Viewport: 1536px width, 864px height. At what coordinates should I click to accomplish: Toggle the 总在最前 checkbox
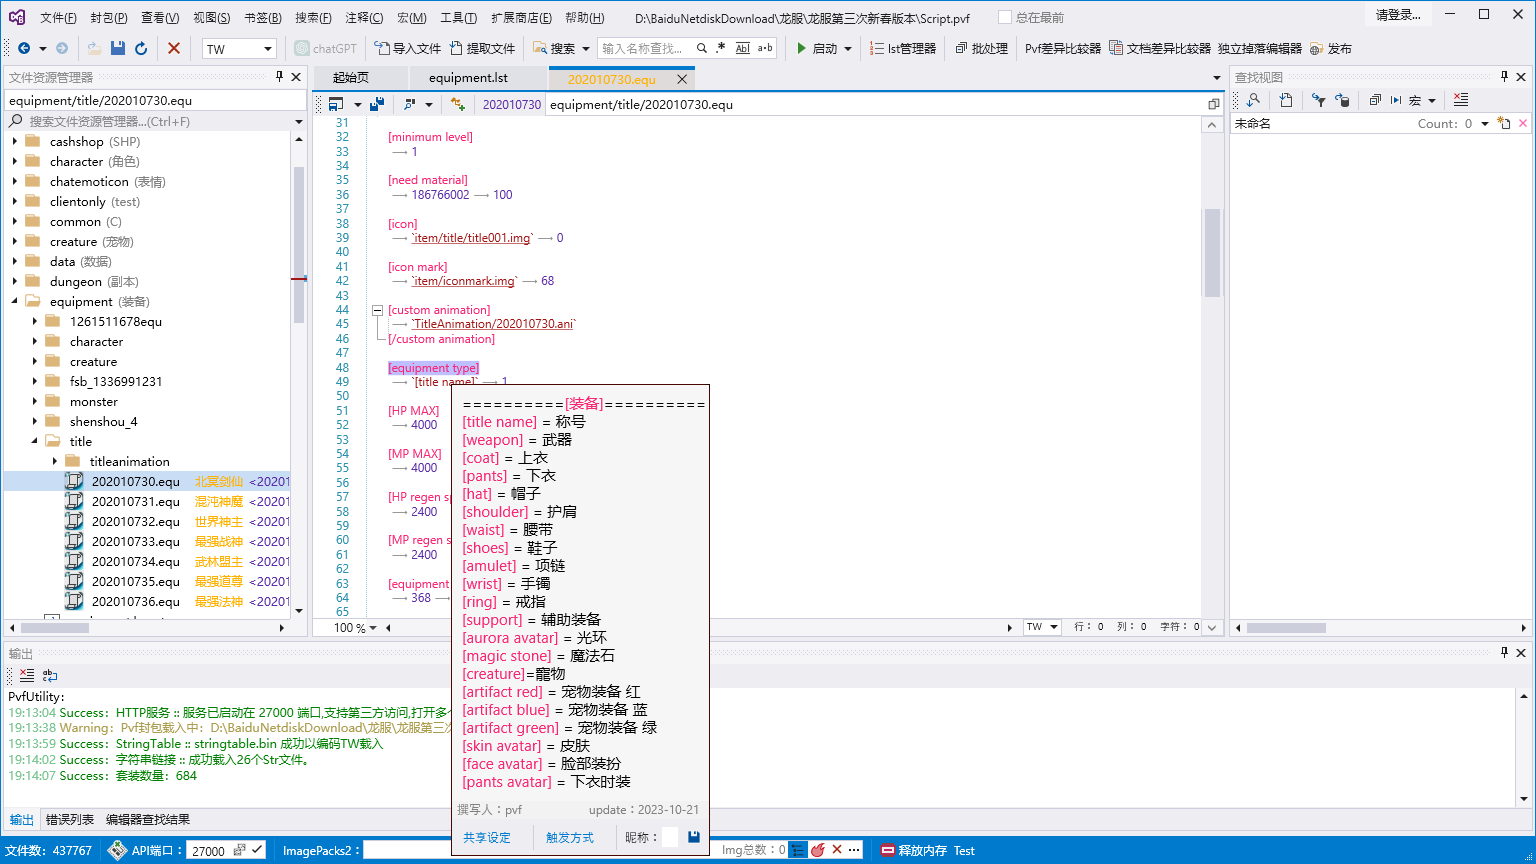point(1006,18)
